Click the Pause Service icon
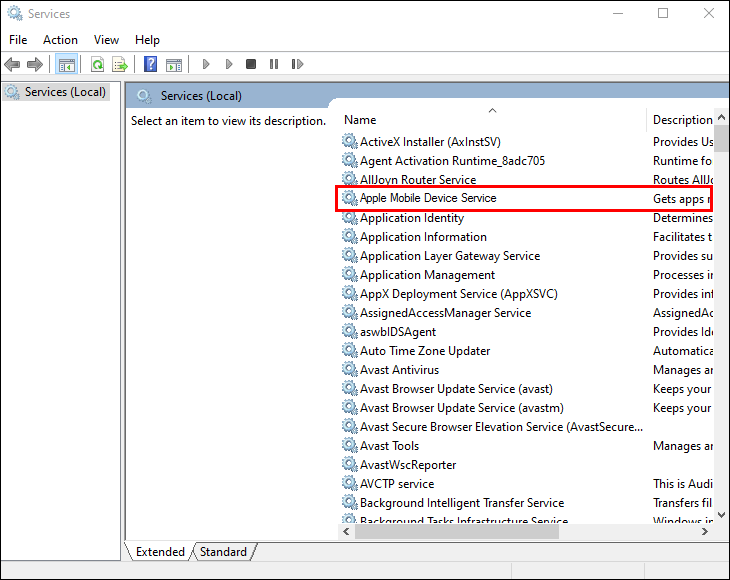This screenshot has width=730, height=580. click(274, 64)
